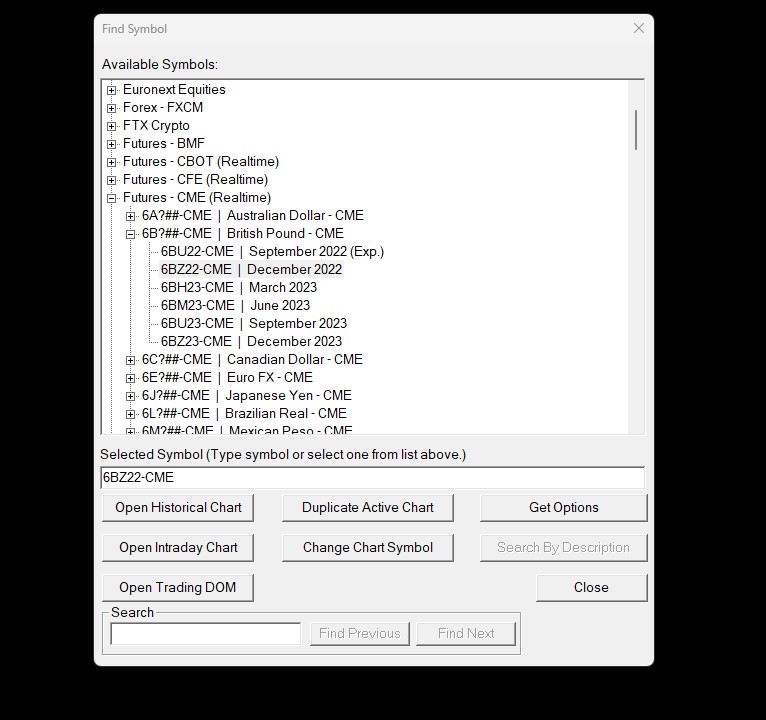Select Euronext Equities label in list
The width and height of the screenshot is (766, 720).
pyautogui.click(x=174, y=90)
